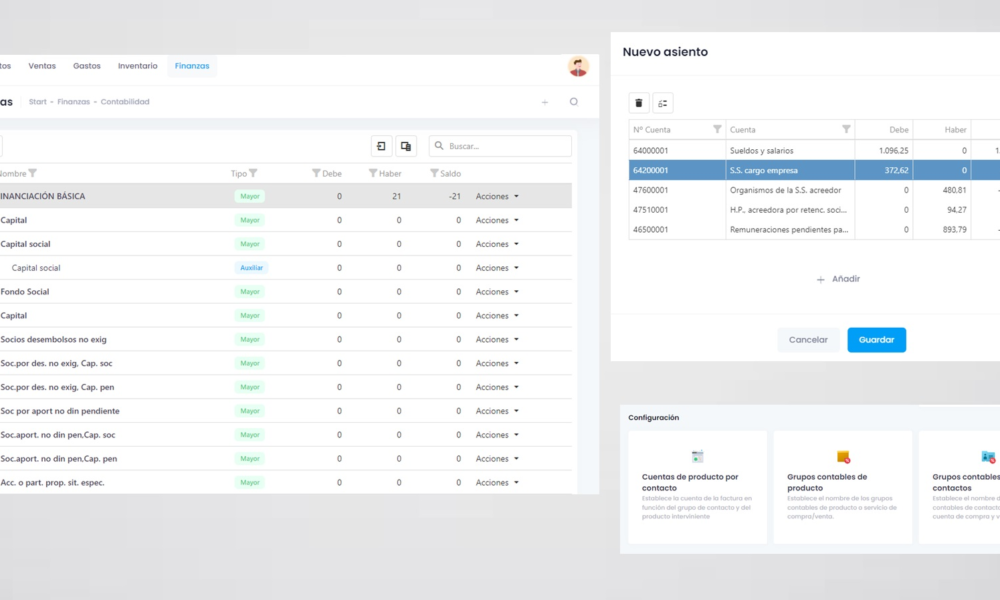Screen dimensions: 1000x600
Task: Click Soc por aport no din pendiente name
Action: pos(60,411)
